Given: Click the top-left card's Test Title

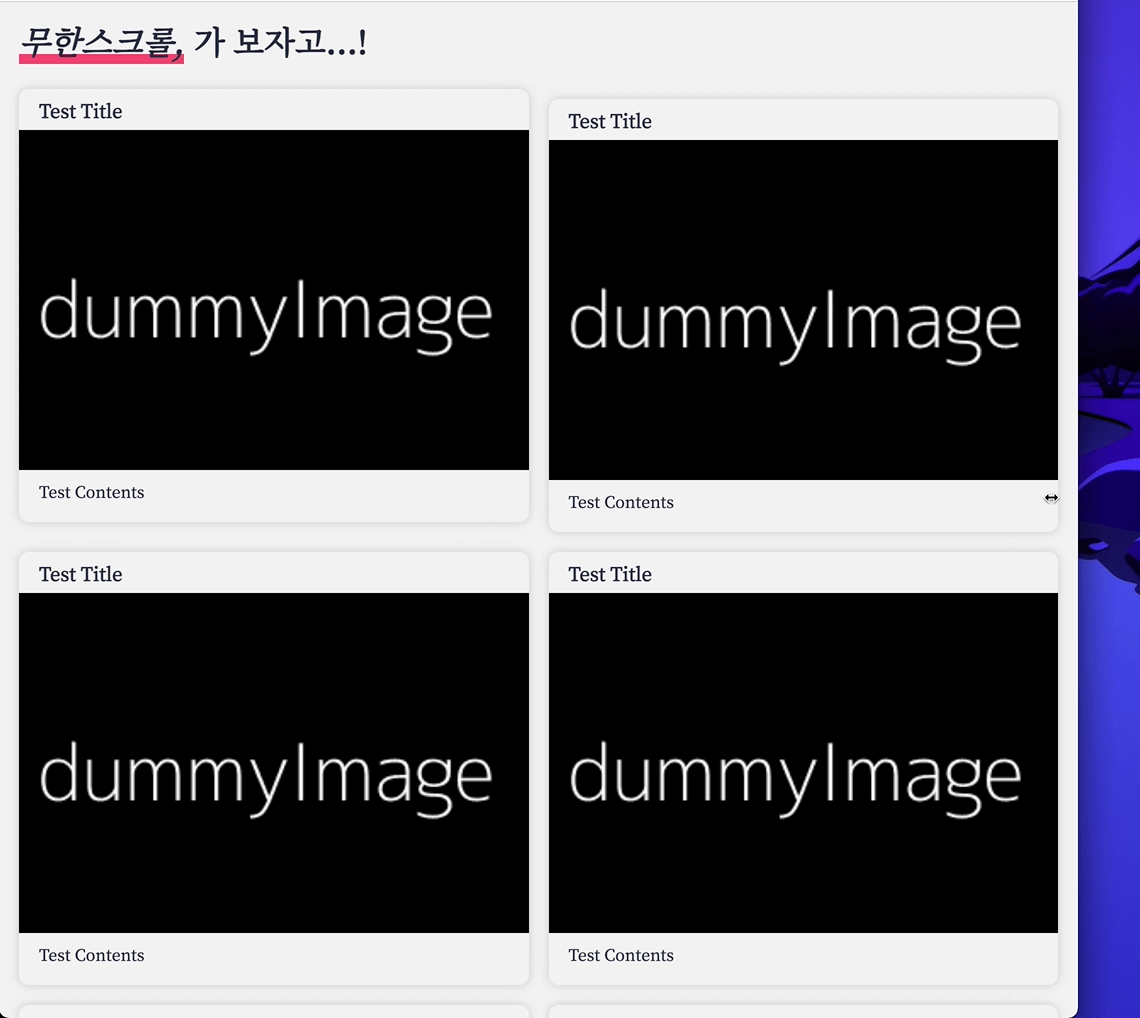Looking at the screenshot, I should coord(81,111).
